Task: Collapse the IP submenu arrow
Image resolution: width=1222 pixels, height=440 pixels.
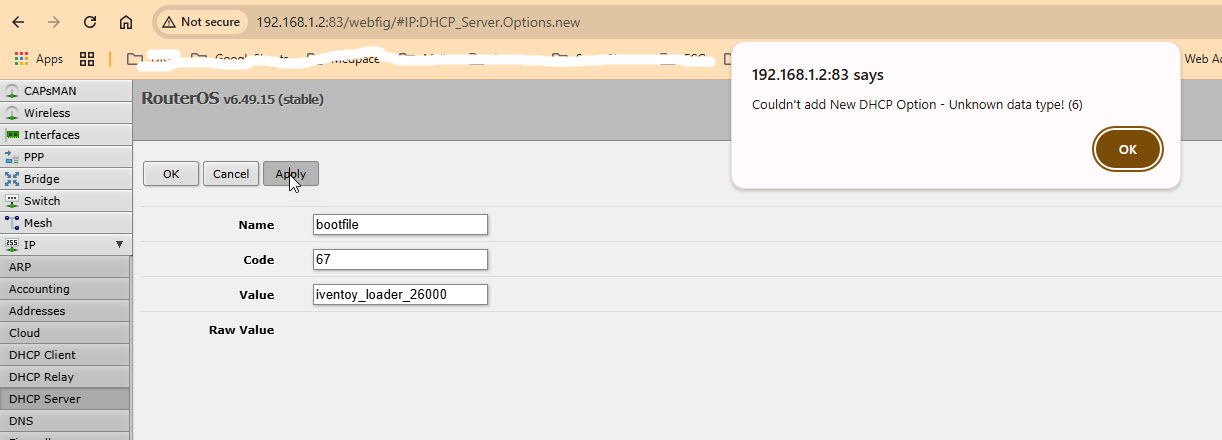Action: pyautogui.click(x=119, y=245)
